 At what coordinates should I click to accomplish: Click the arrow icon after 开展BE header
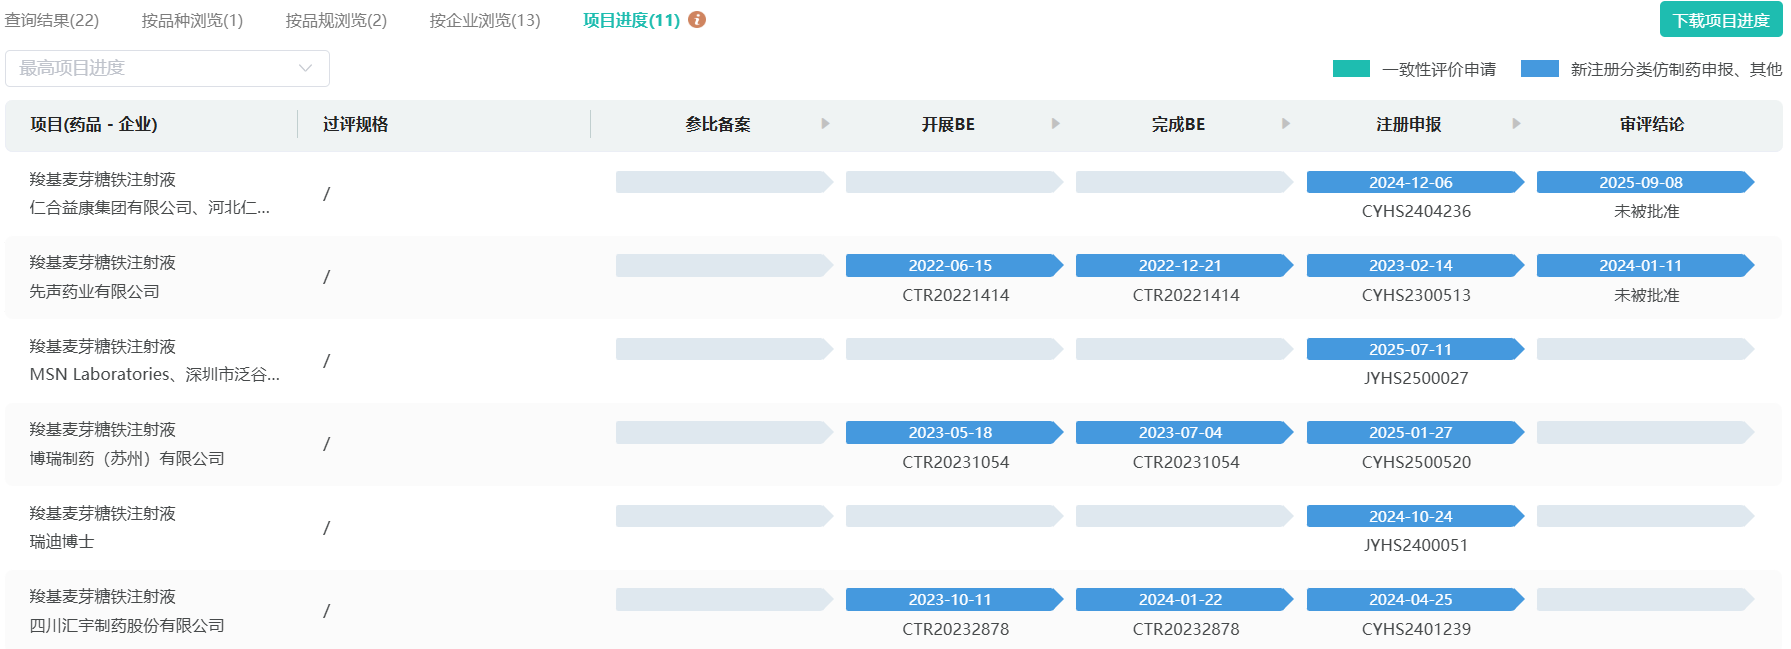pos(1055,124)
